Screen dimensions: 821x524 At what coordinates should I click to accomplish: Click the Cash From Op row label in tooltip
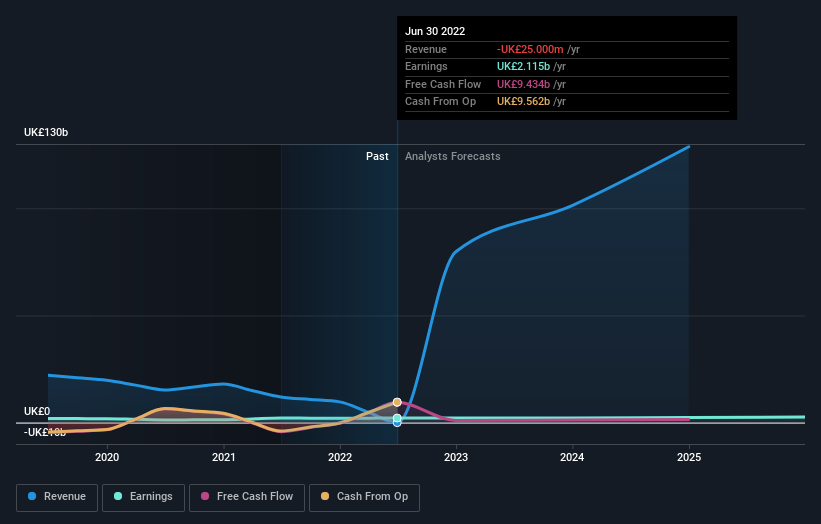pyautogui.click(x=440, y=102)
